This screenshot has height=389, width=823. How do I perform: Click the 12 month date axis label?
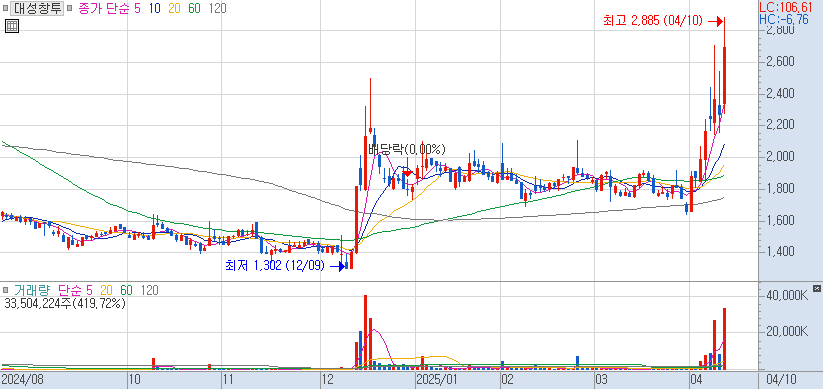[327, 379]
